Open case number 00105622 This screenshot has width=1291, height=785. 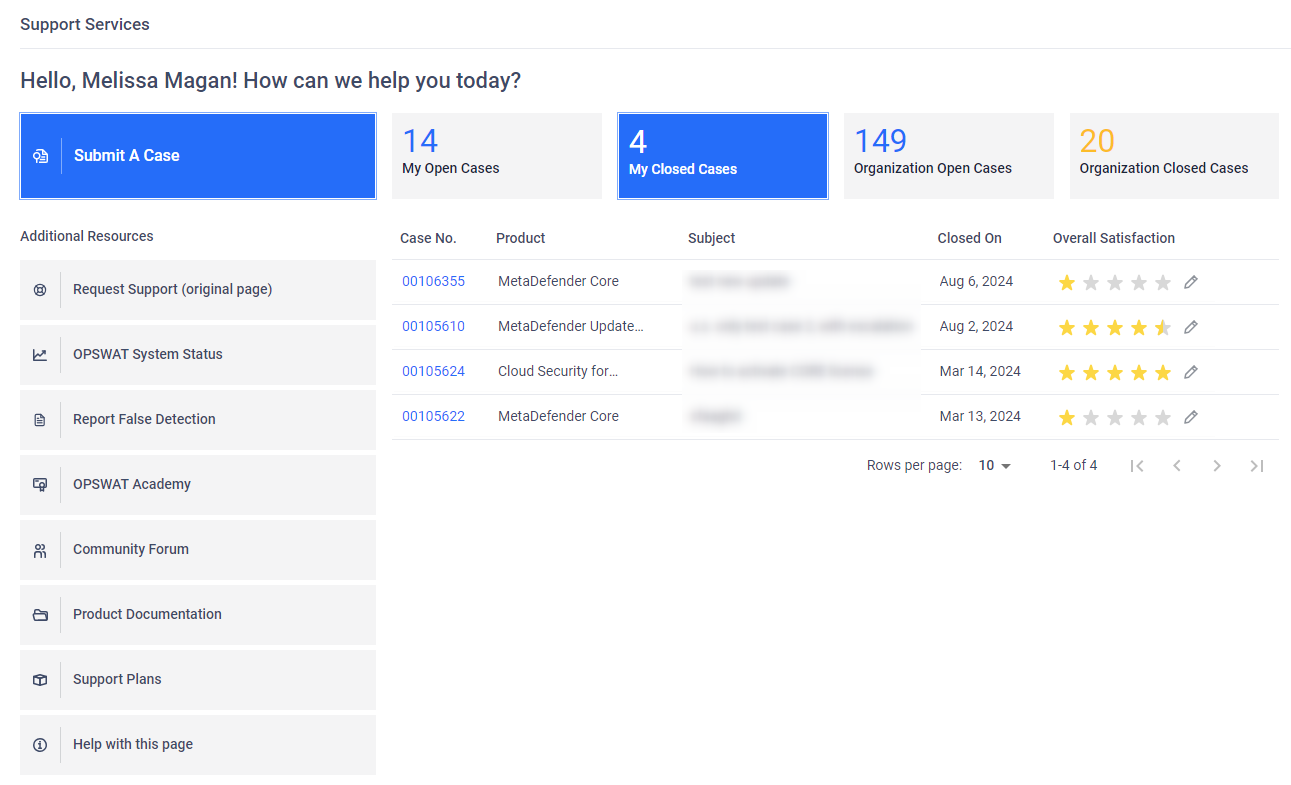point(433,417)
